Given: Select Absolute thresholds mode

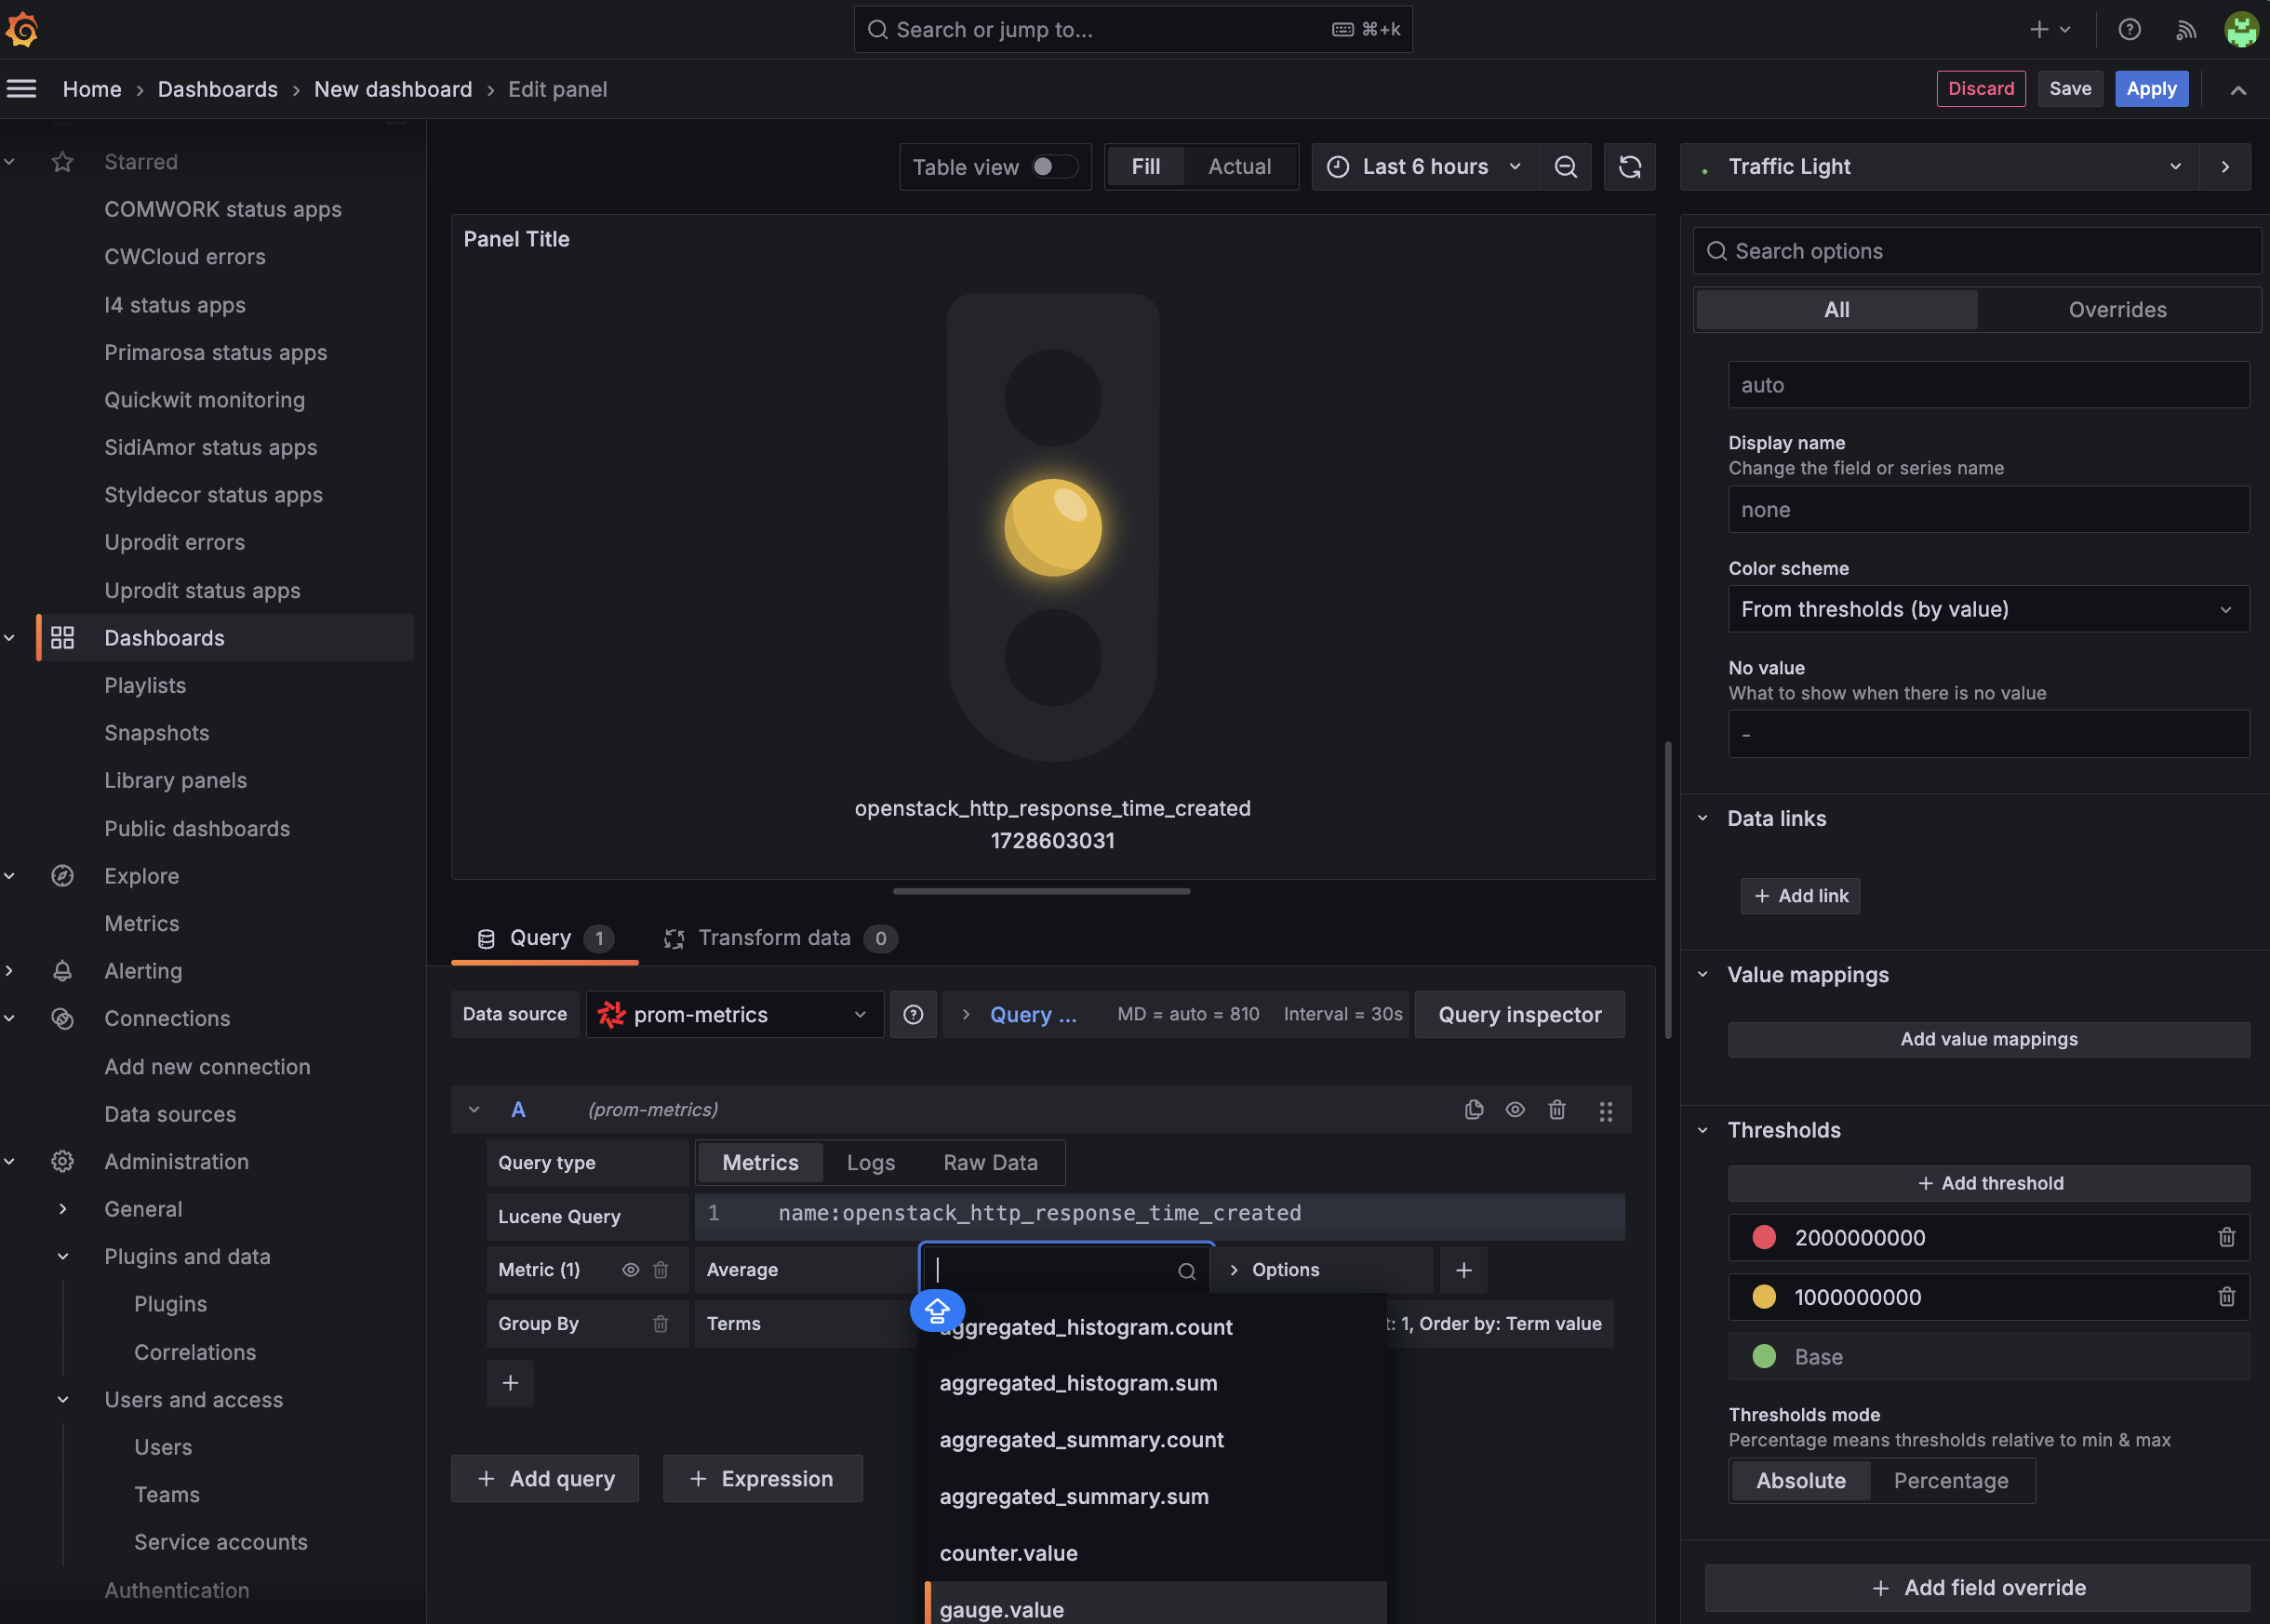Looking at the screenshot, I should 1801,1481.
